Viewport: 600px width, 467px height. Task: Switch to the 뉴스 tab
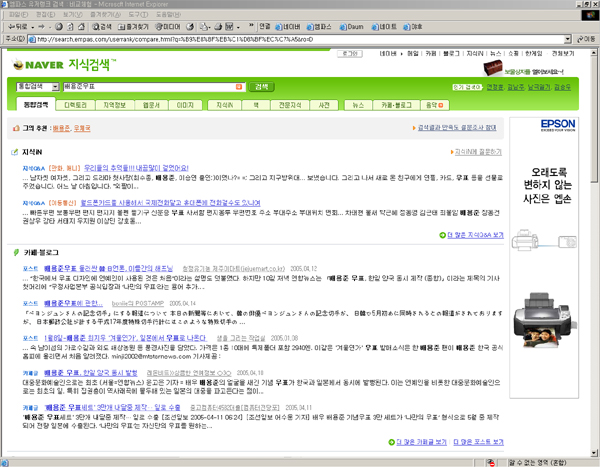click(x=358, y=104)
